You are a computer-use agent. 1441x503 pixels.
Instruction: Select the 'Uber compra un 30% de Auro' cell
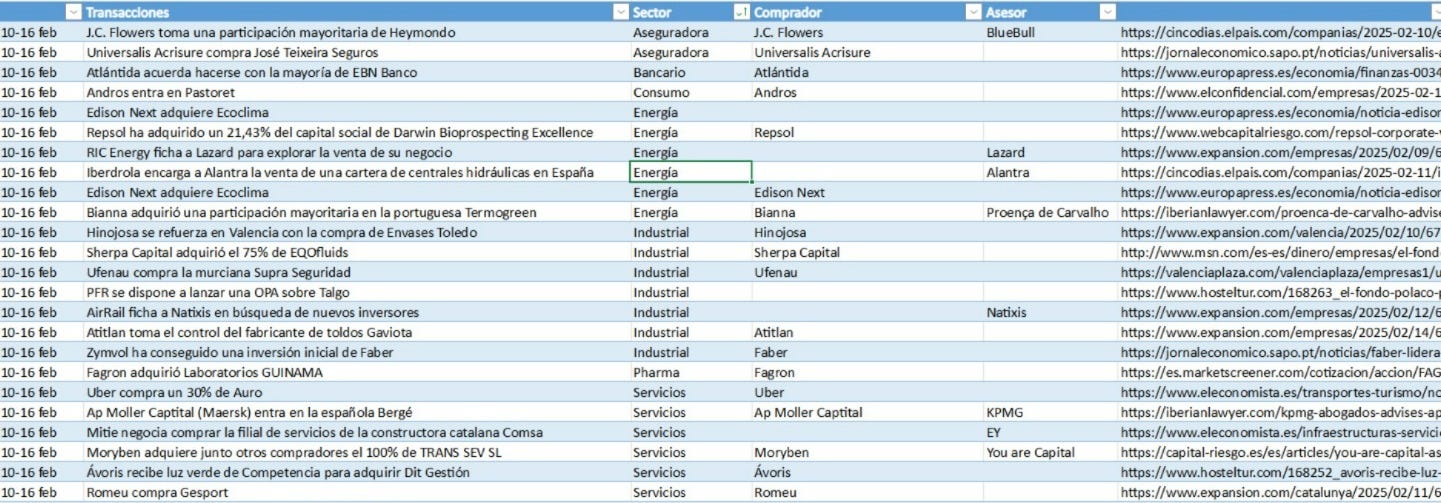pos(355,392)
